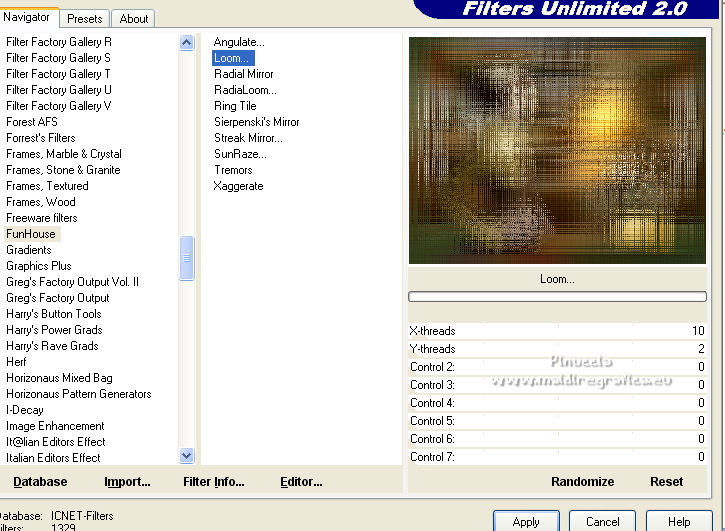The image size is (725, 531).
Task: Choose the Streak Mirror... filter
Action: tap(248, 138)
